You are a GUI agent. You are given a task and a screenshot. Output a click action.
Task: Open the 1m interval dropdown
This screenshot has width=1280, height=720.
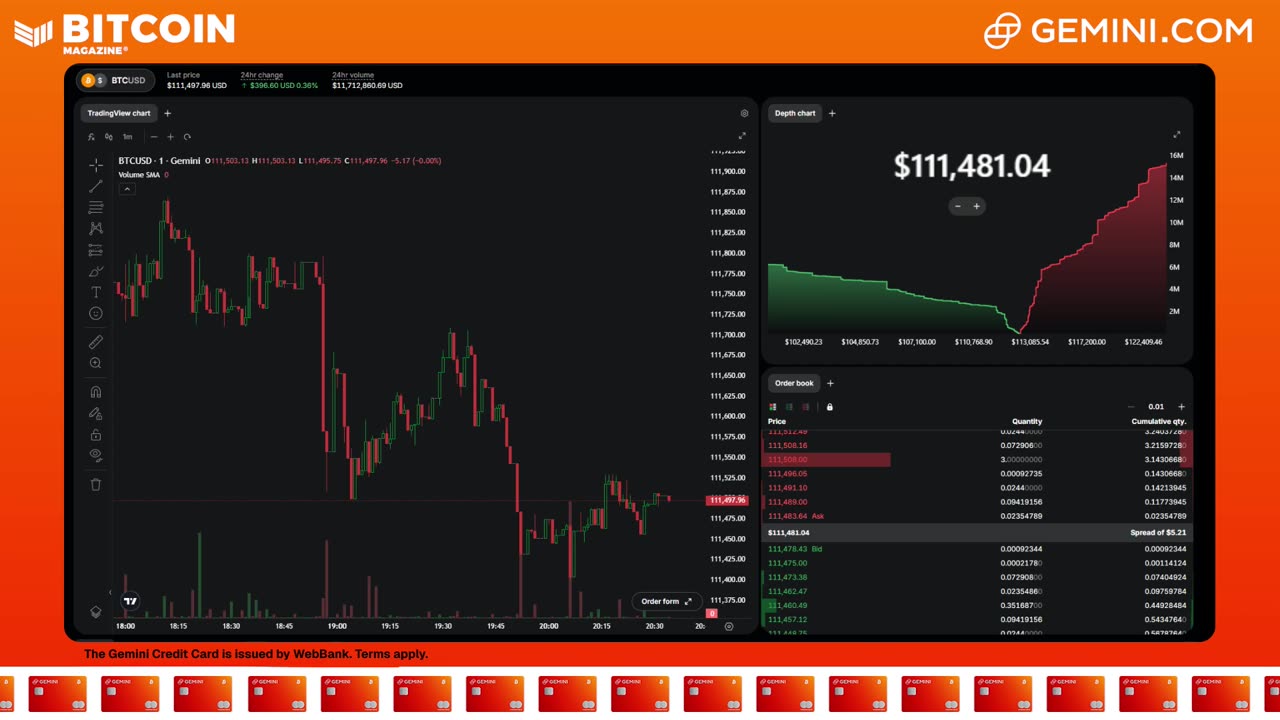[128, 137]
